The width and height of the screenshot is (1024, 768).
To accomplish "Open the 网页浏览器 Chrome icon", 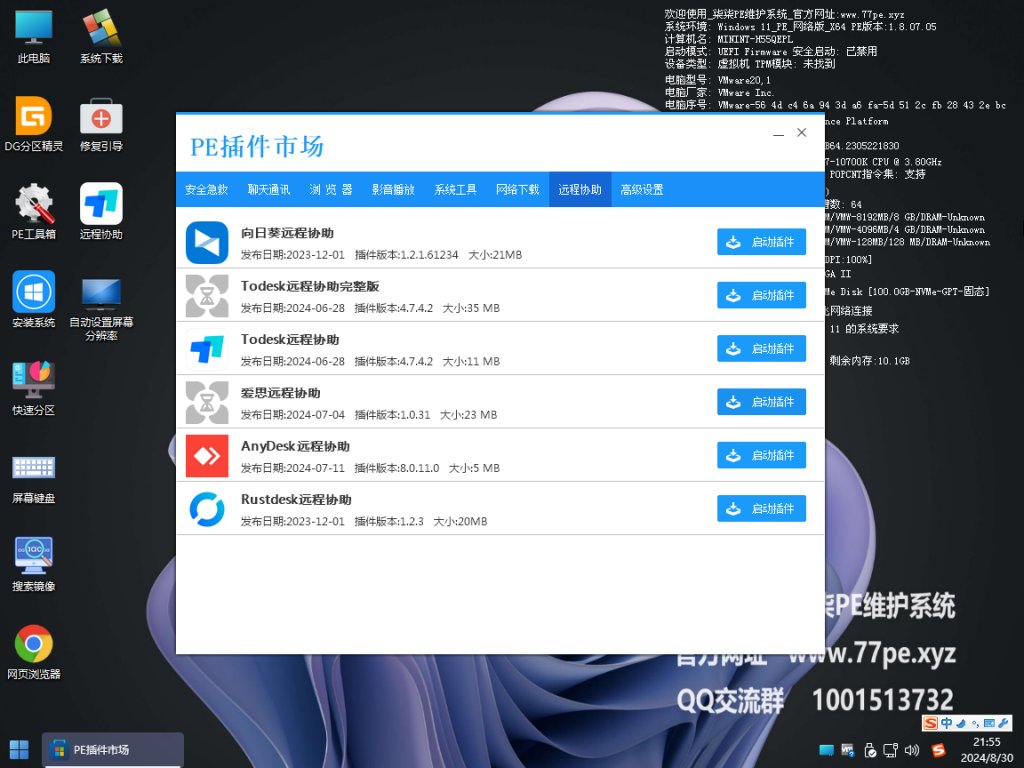I will 33,652.
